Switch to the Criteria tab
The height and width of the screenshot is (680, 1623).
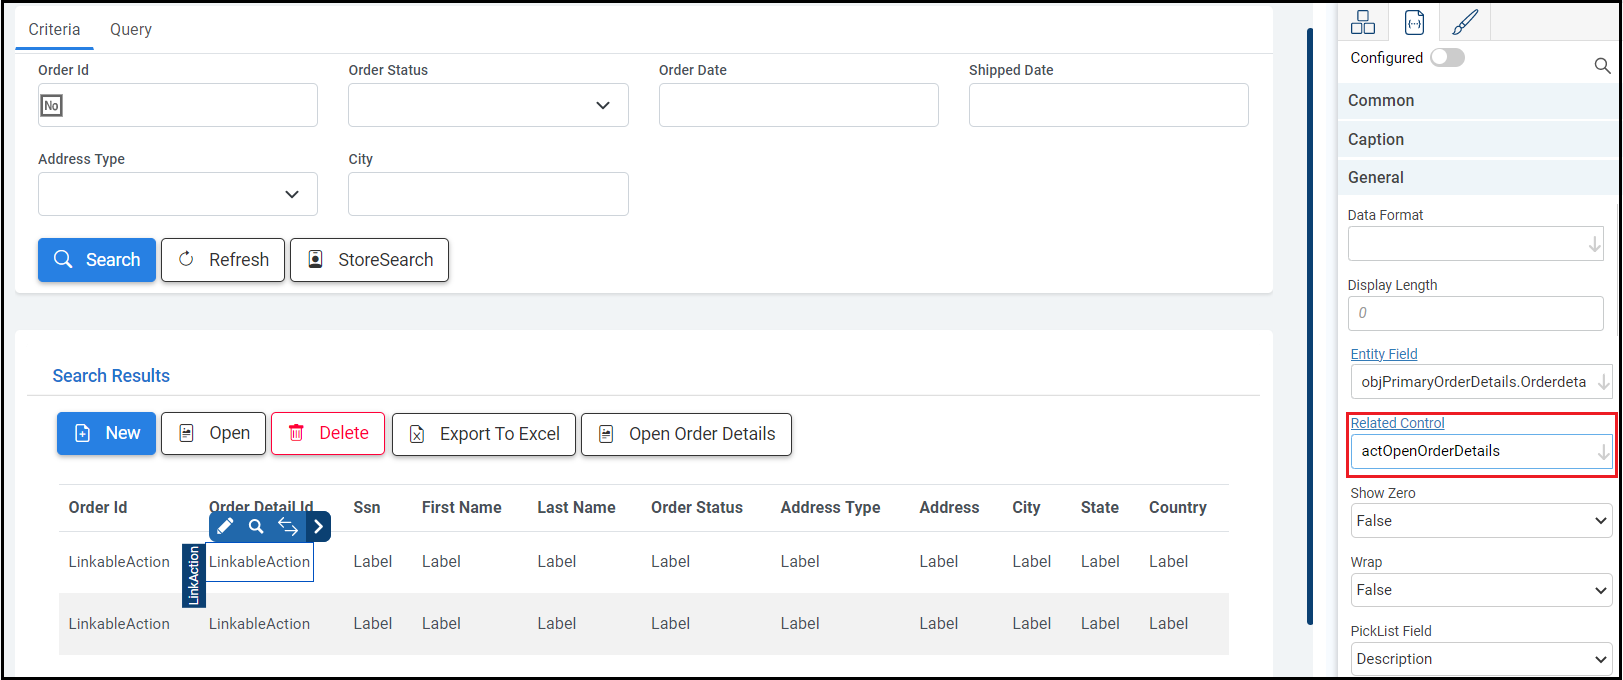click(x=54, y=29)
